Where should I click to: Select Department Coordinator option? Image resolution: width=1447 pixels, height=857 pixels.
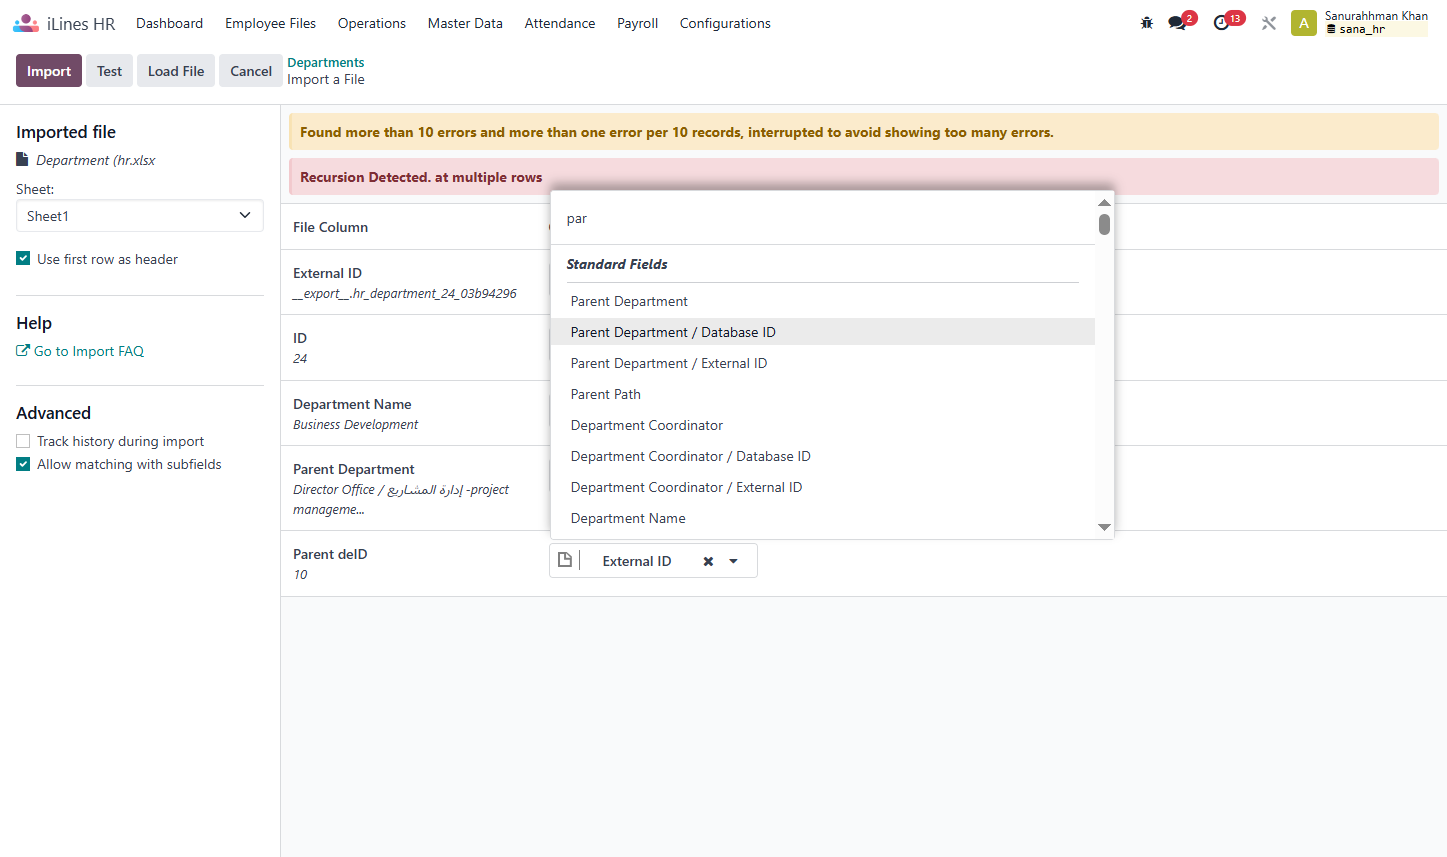[x=823, y=425]
